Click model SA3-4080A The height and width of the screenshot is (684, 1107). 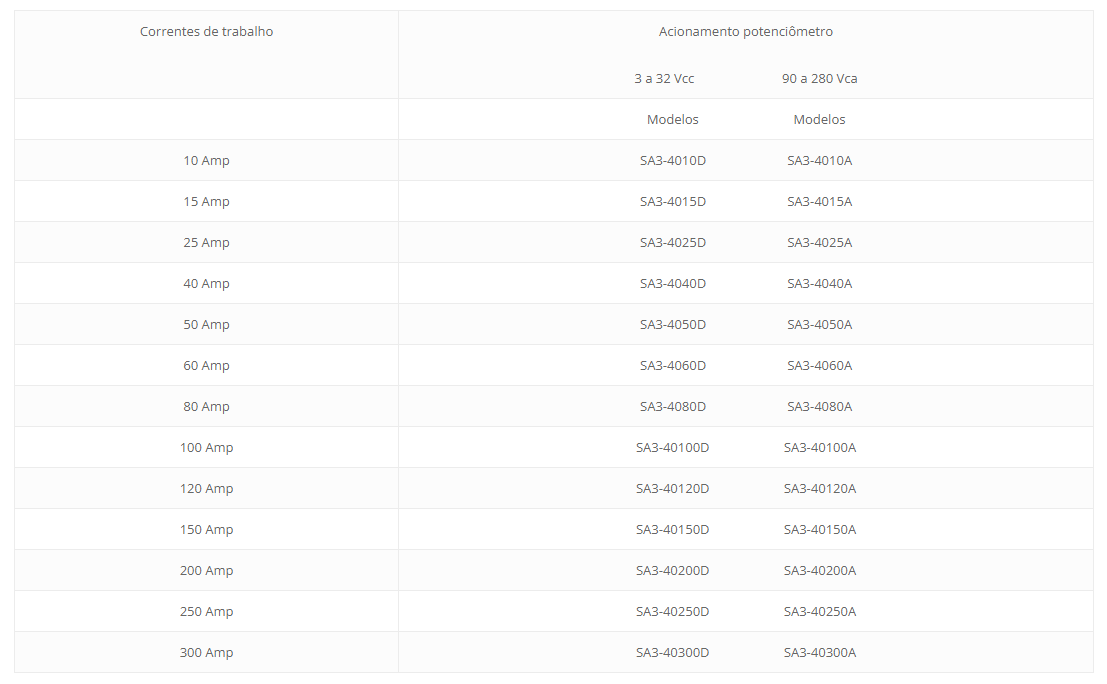pyautogui.click(x=820, y=407)
